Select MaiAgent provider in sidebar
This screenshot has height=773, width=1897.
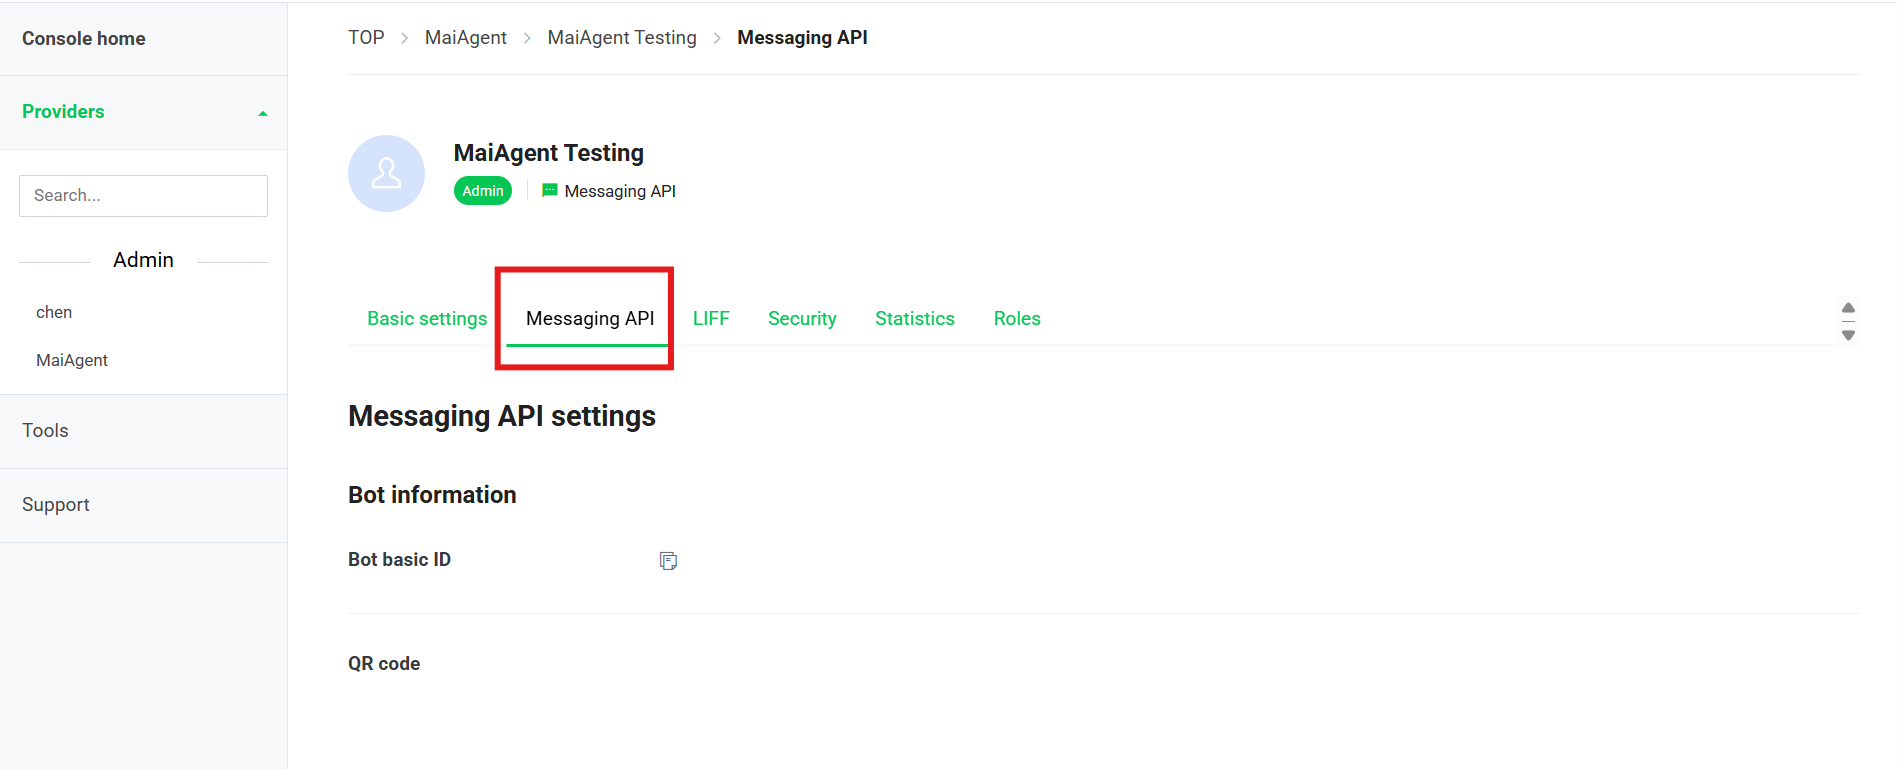click(x=72, y=360)
